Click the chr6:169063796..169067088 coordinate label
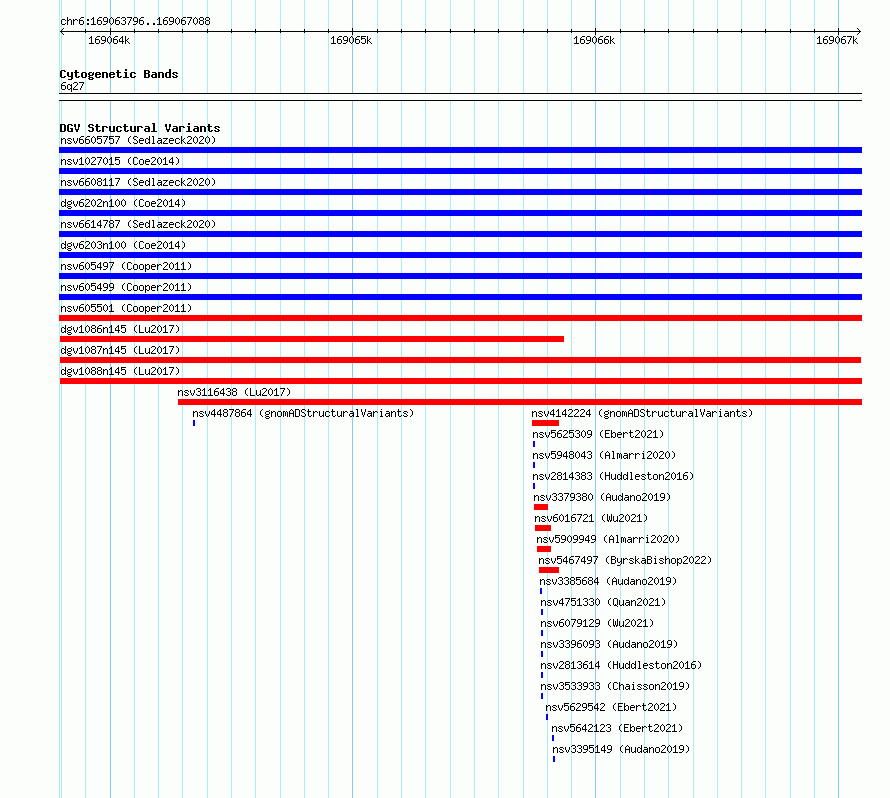Screen dimensions: 890x798 click(x=135, y=22)
